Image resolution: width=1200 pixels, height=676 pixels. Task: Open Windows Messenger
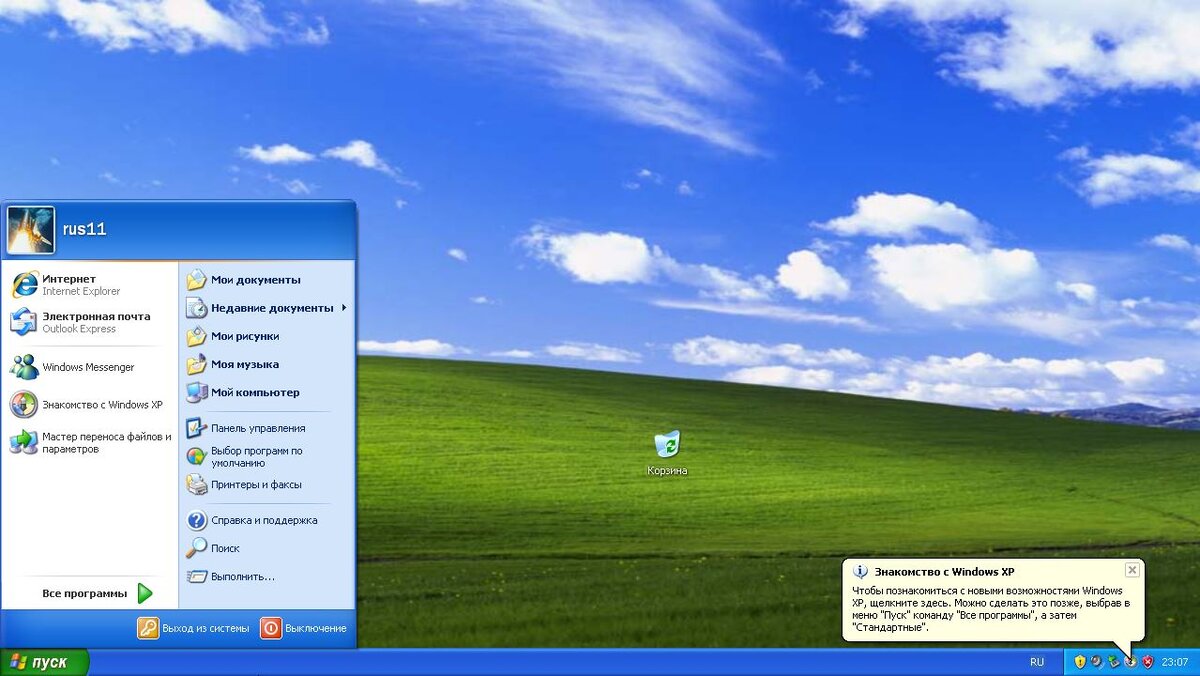90,367
